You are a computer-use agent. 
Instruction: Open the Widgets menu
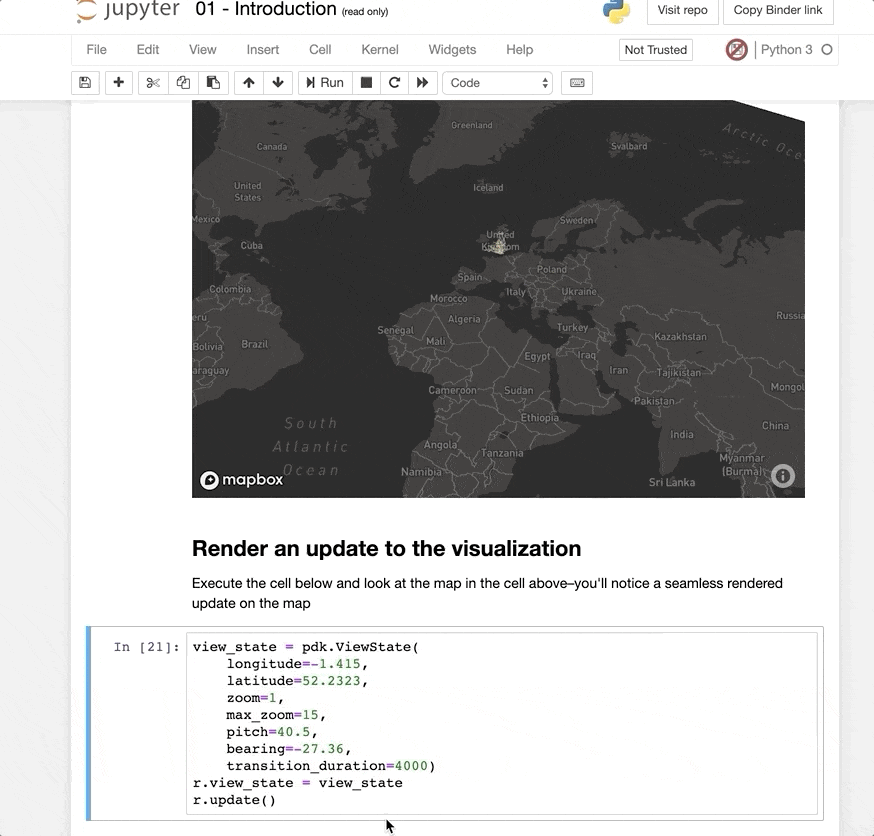452,49
